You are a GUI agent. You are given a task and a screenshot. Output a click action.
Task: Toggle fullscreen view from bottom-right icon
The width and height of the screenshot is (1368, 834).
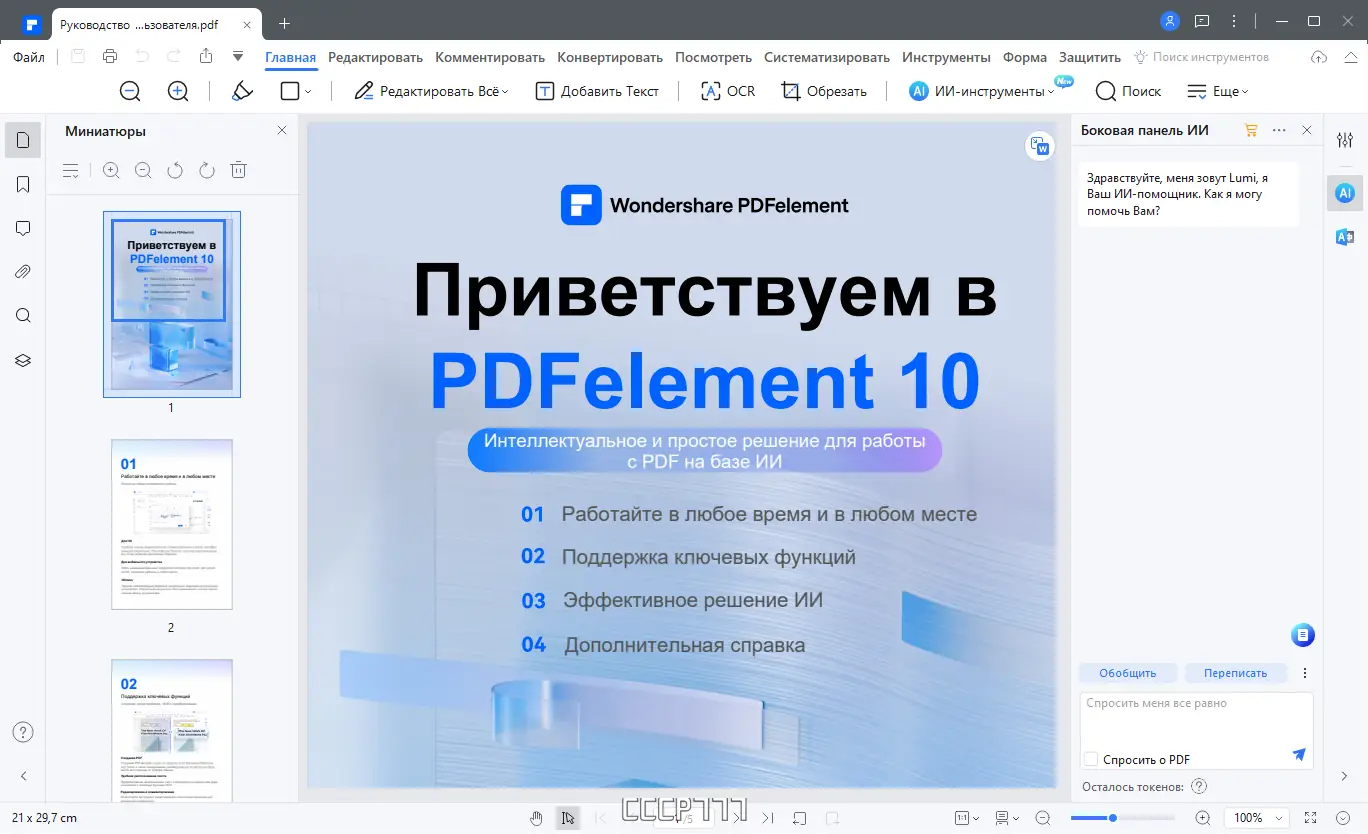[x=1312, y=817]
